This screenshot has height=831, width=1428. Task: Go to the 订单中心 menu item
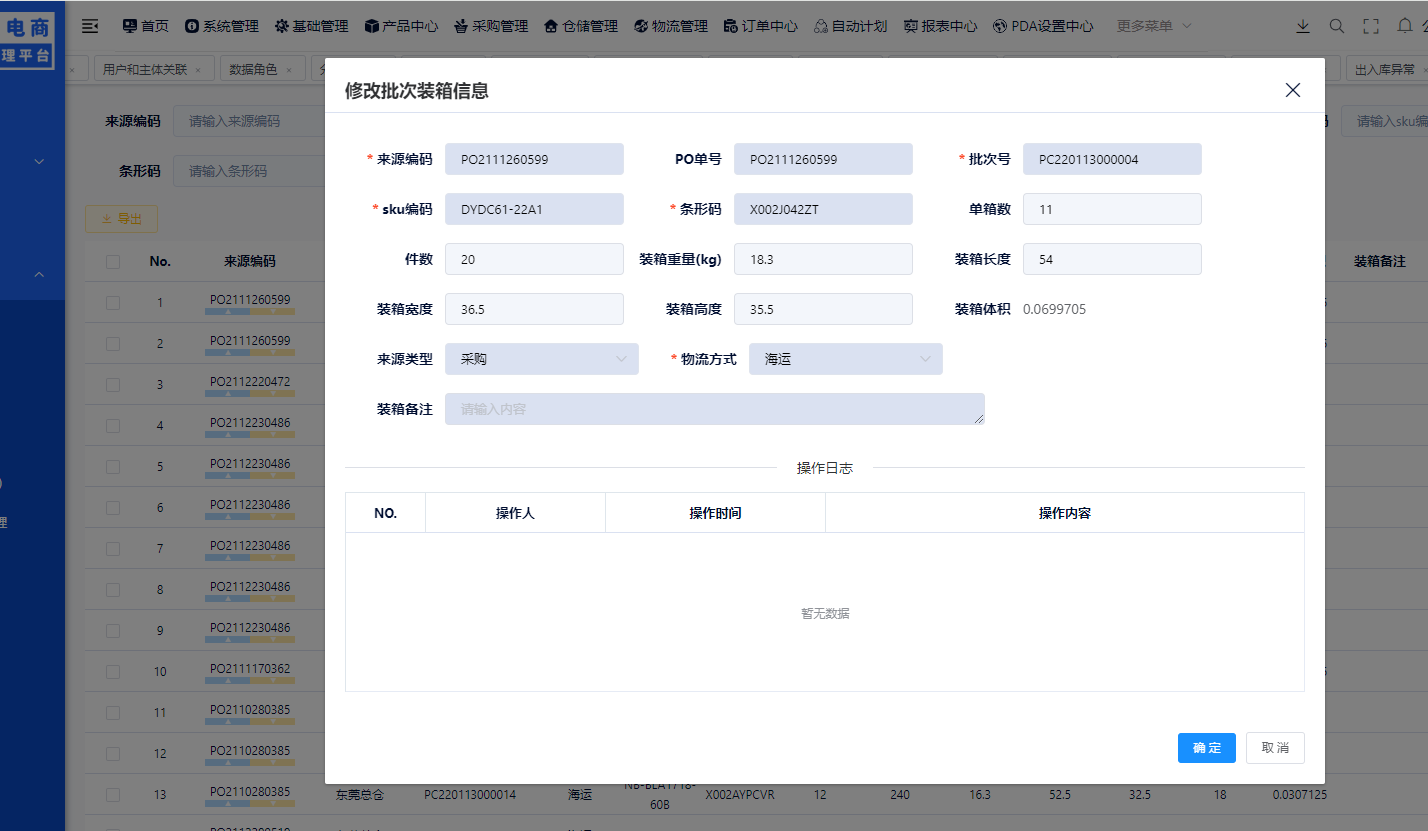(x=760, y=26)
